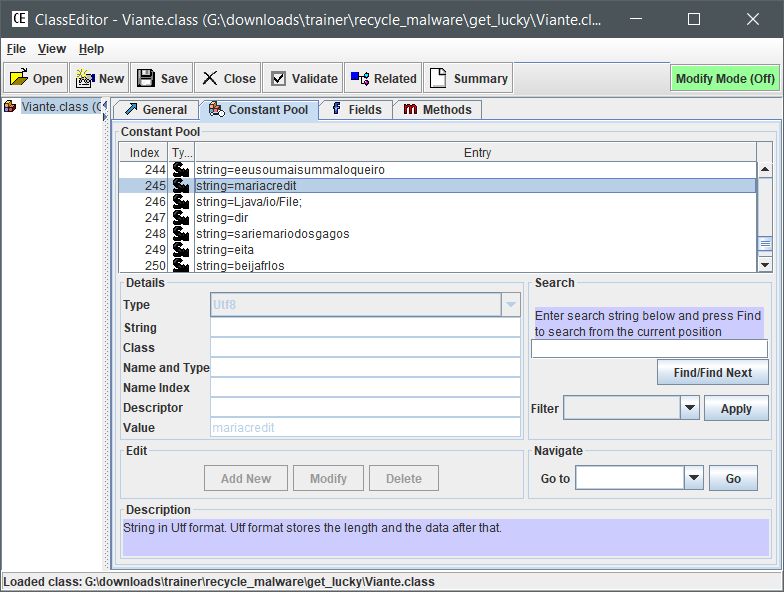Screen dimensions: 784x592
Task: Click the search string input field
Action: (648, 348)
